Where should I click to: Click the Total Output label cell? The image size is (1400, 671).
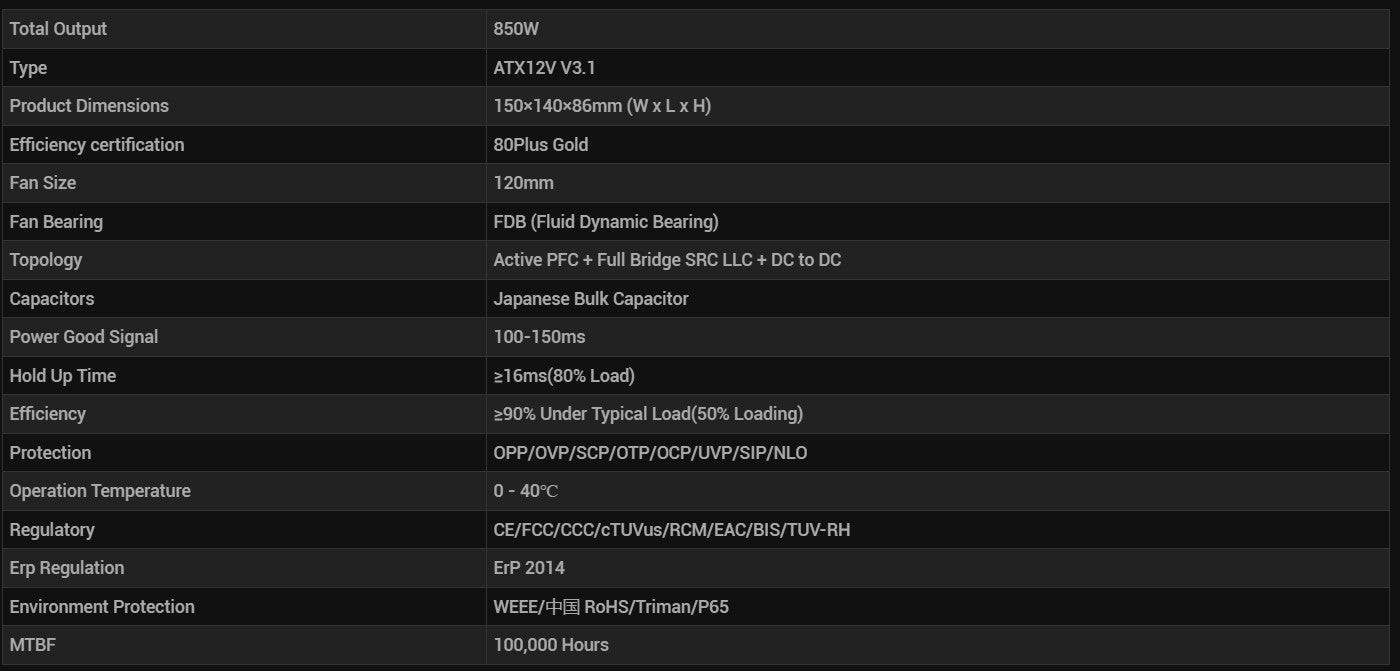tap(244, 29)
